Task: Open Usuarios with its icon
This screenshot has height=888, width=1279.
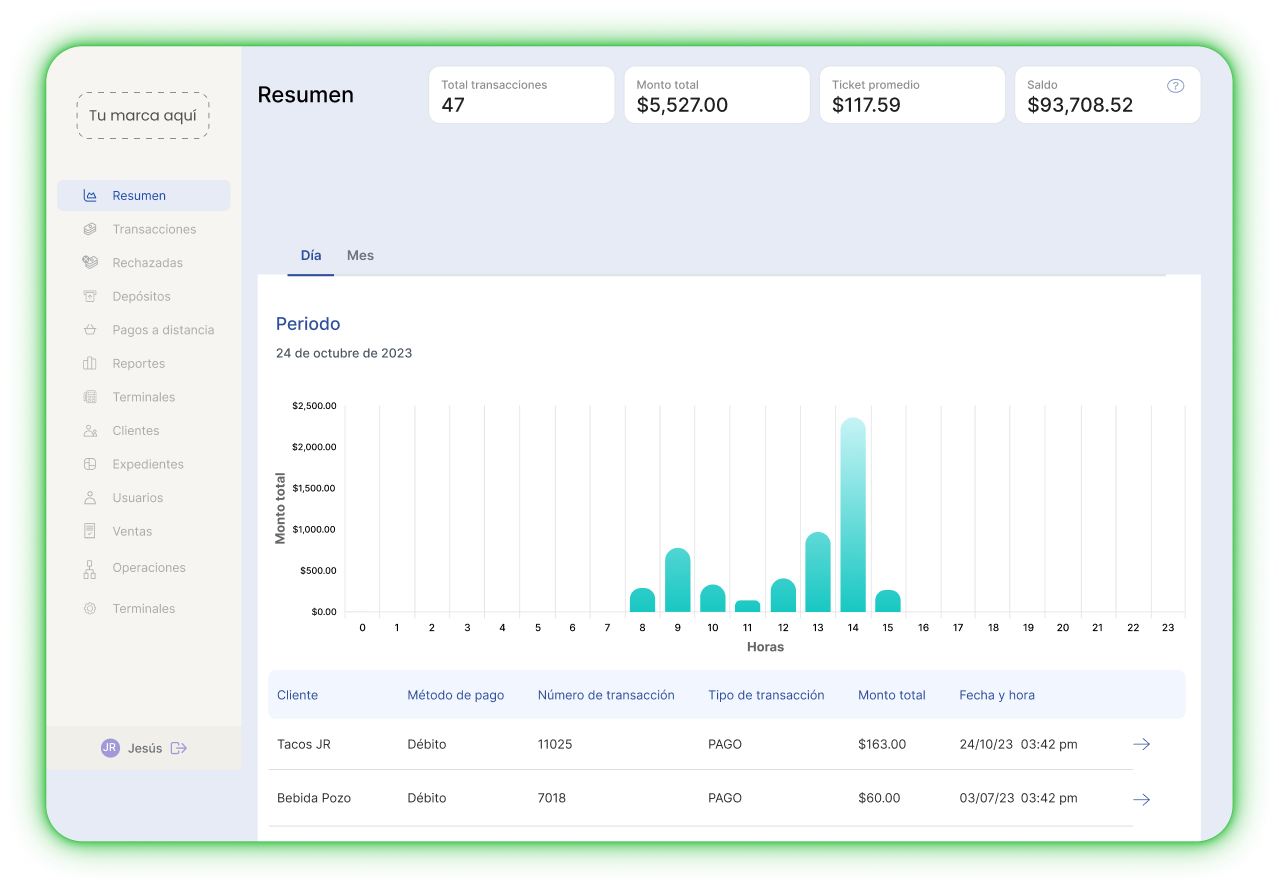Action: (91, 497)
